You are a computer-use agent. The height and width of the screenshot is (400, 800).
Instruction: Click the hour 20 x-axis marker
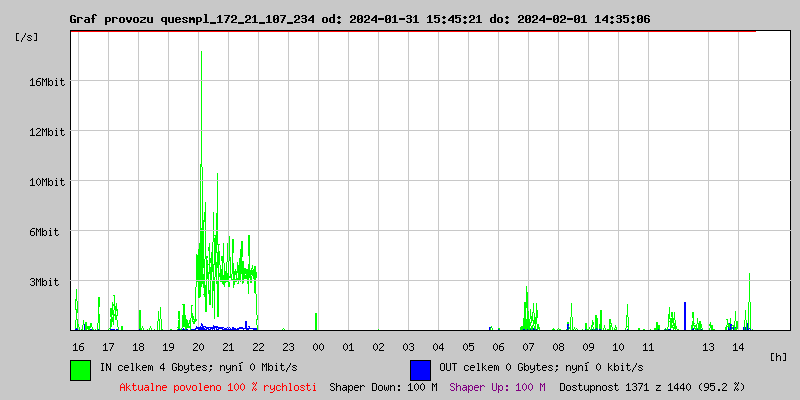(x=199, y=347)
